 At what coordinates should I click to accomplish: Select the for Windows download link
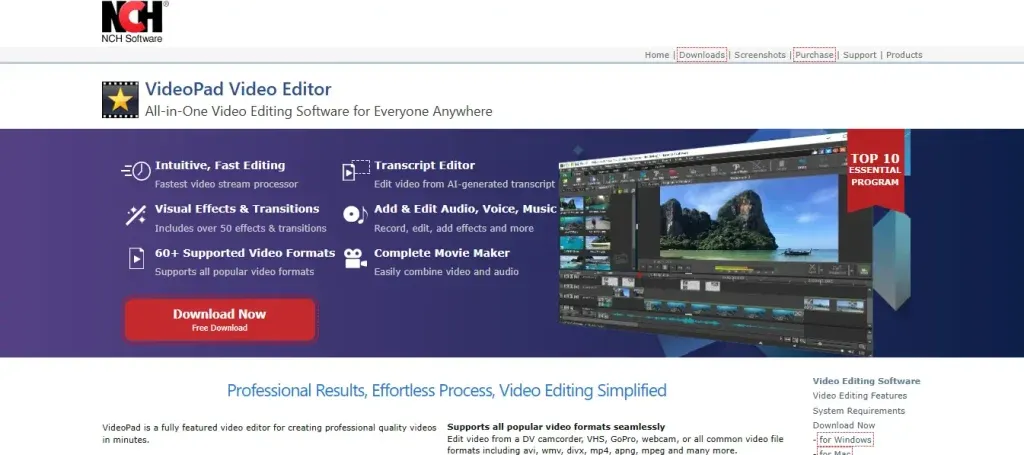coord(845,440)
